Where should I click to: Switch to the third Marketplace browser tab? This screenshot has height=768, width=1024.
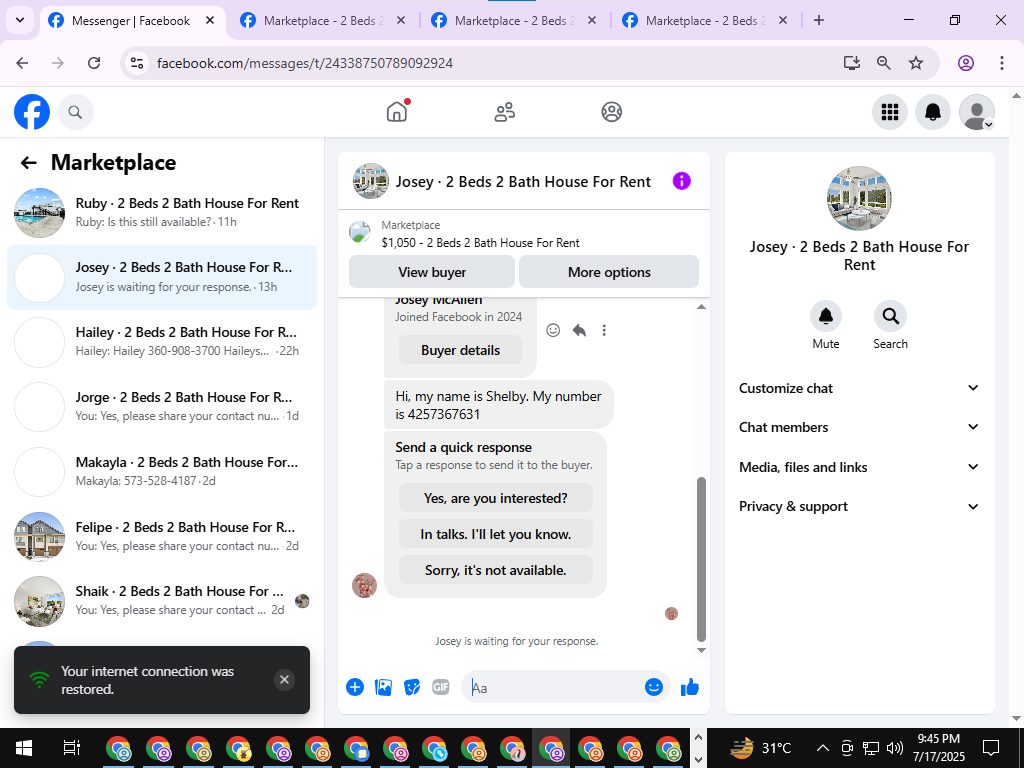coord(514,21)
